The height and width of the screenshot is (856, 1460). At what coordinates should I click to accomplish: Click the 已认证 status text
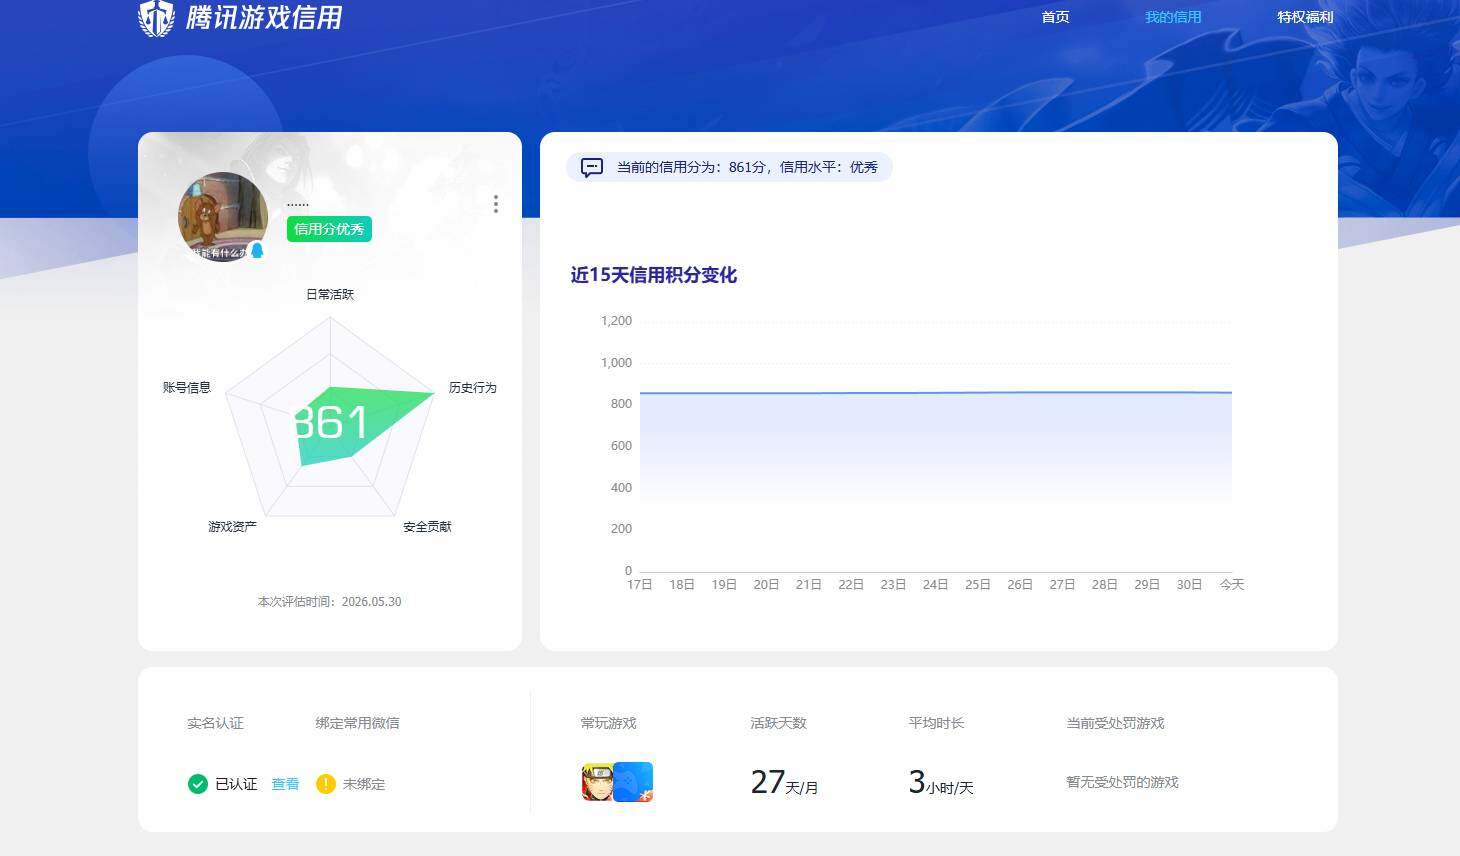pyautogui.click(x=236, y=784)
